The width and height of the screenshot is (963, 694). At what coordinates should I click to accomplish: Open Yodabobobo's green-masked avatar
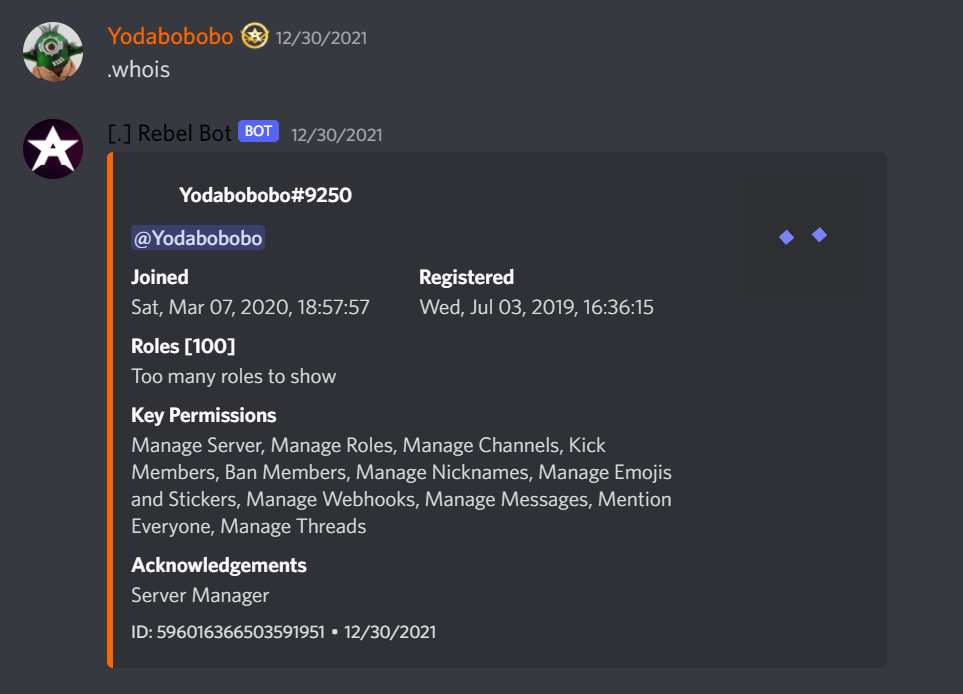tap(53, 52)
